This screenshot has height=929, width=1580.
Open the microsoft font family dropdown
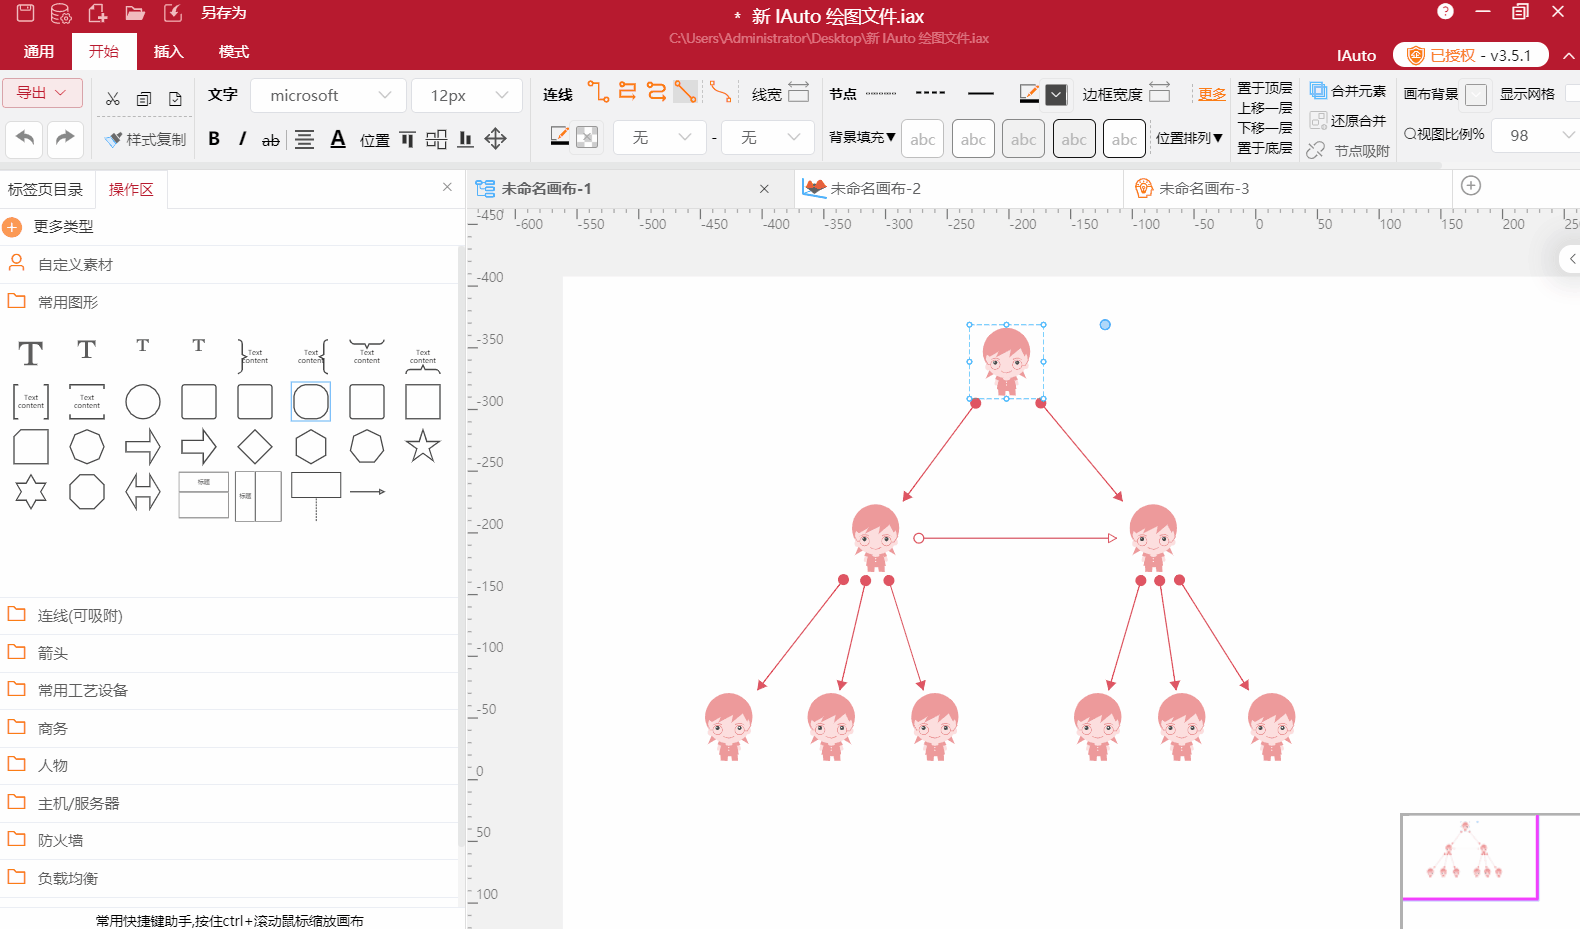tap(329, 95)
